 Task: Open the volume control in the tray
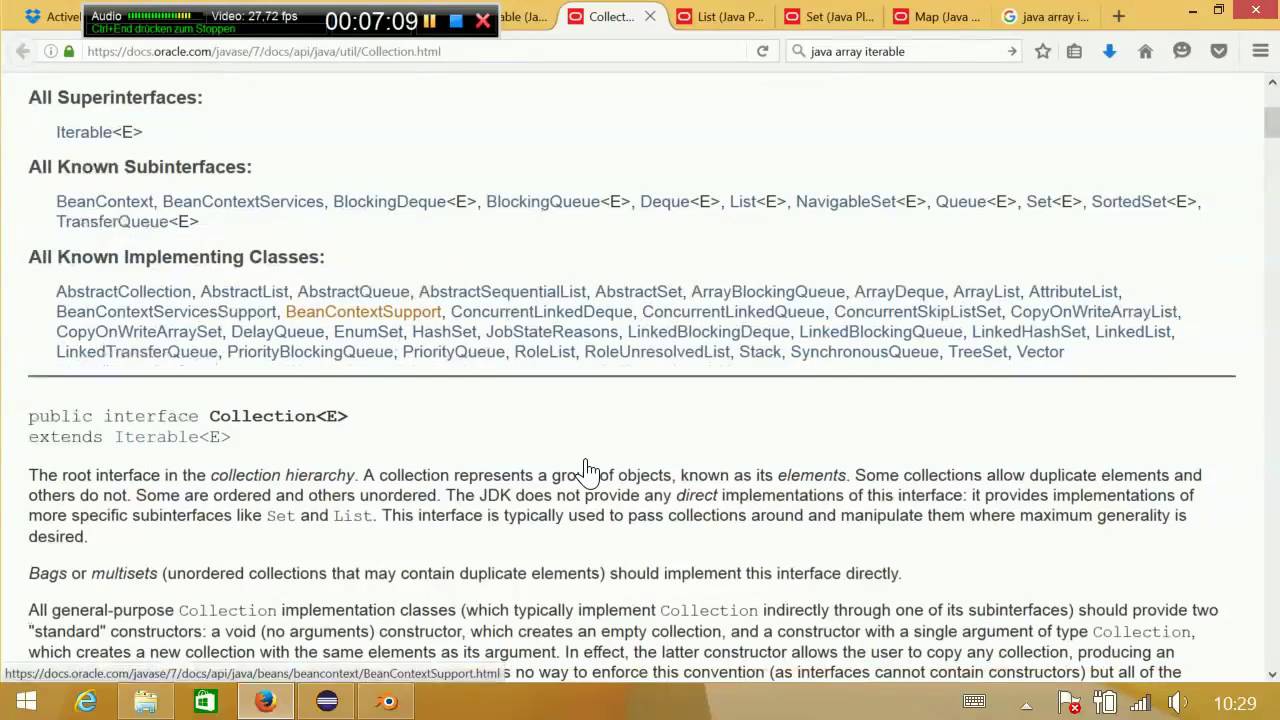(1177, 702)
